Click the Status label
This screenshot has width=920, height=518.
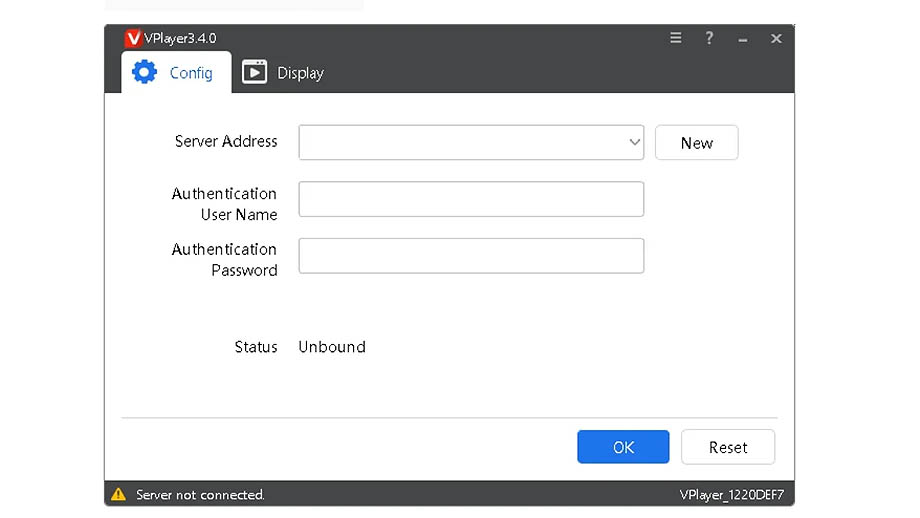(256, 347)
